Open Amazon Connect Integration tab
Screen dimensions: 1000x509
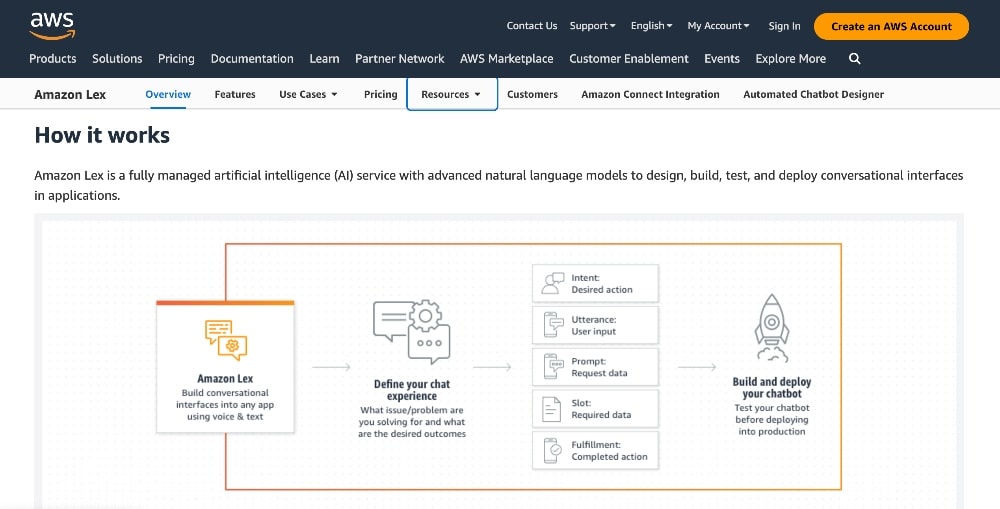coord(650,94)
